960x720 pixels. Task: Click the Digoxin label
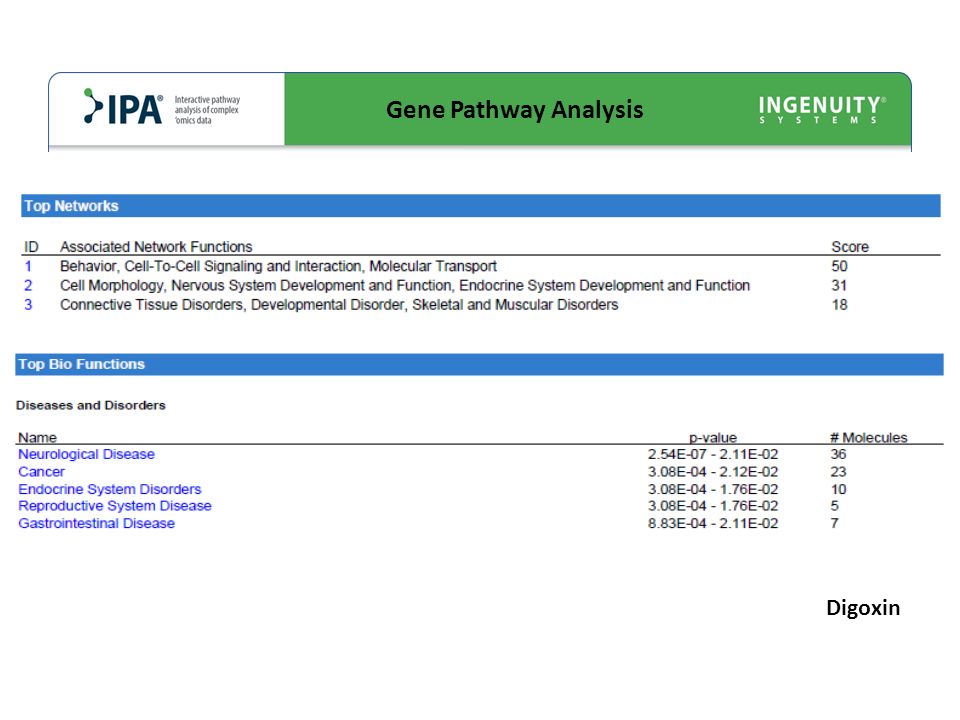863,608
